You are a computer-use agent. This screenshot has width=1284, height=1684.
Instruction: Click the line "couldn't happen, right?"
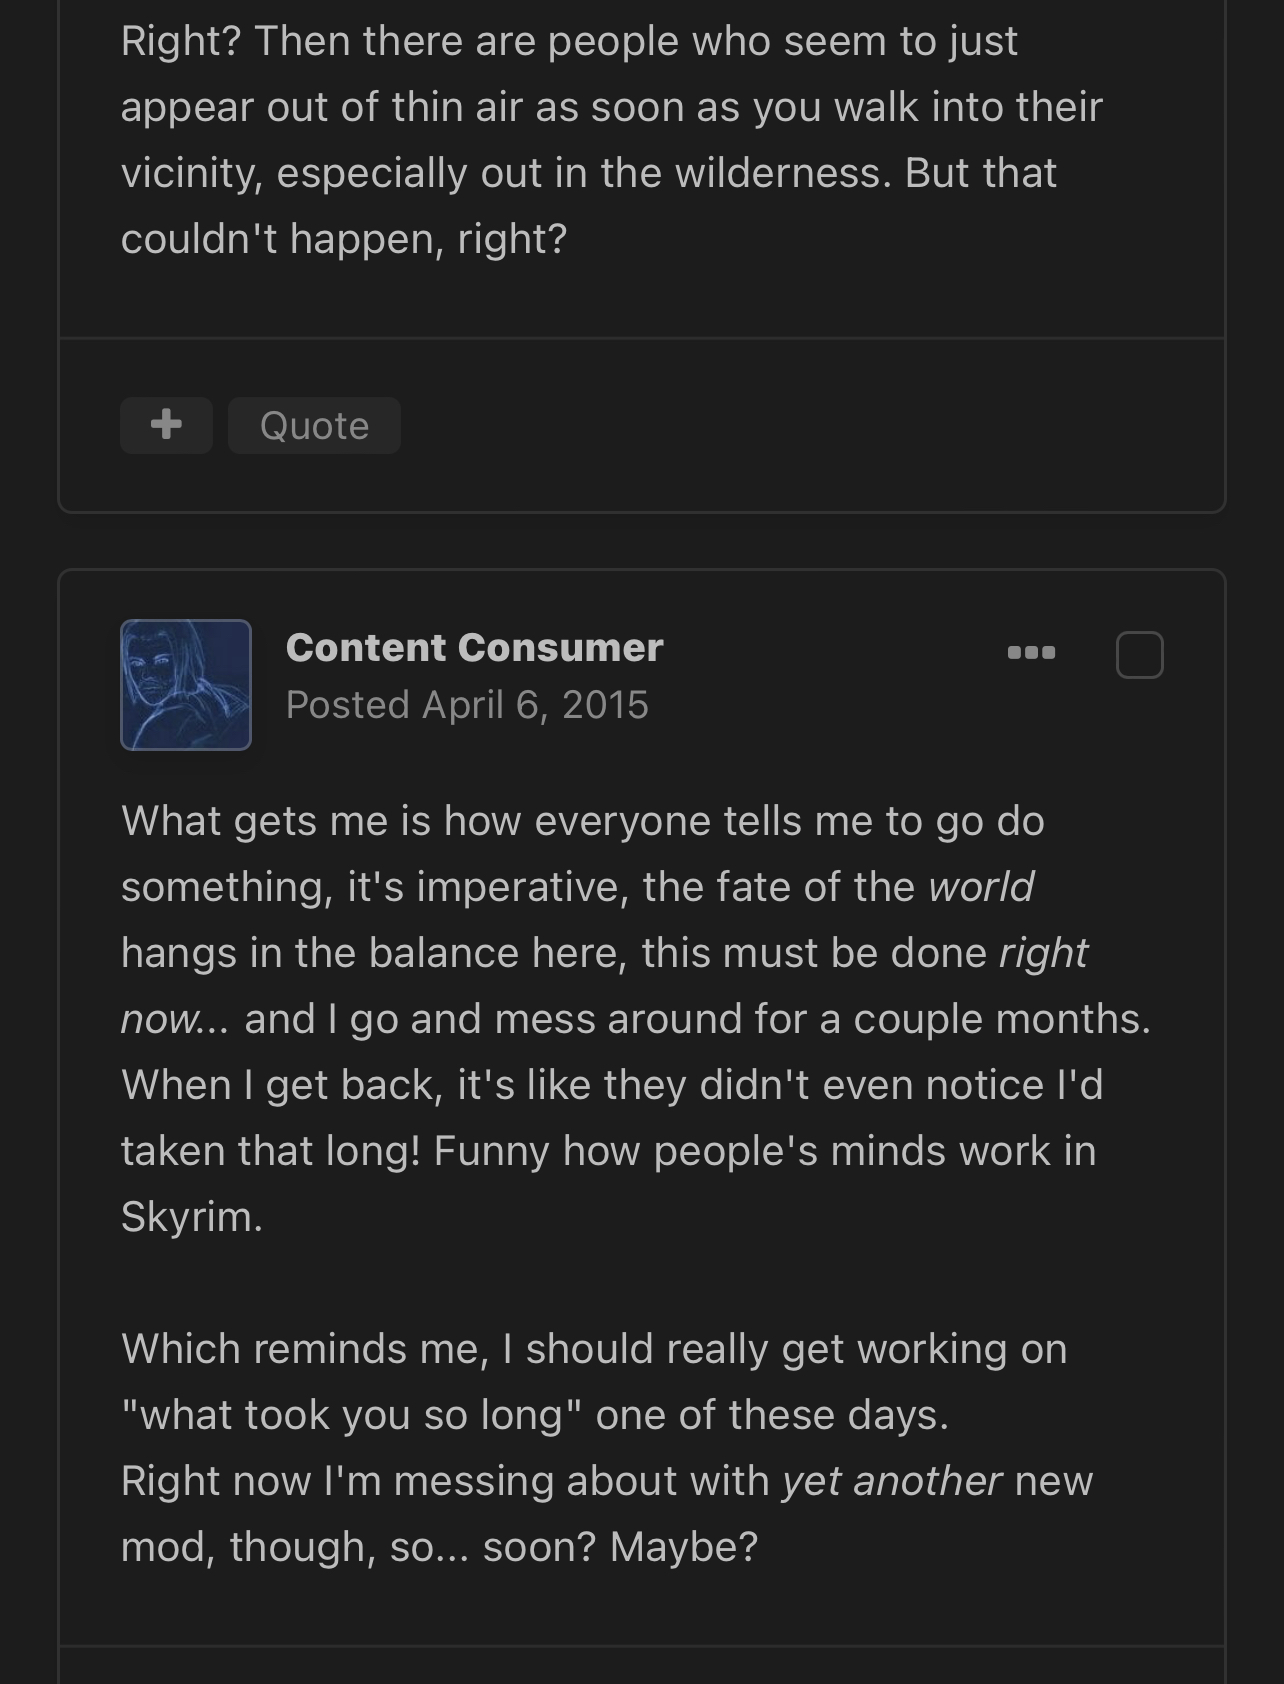click(344, 239)
